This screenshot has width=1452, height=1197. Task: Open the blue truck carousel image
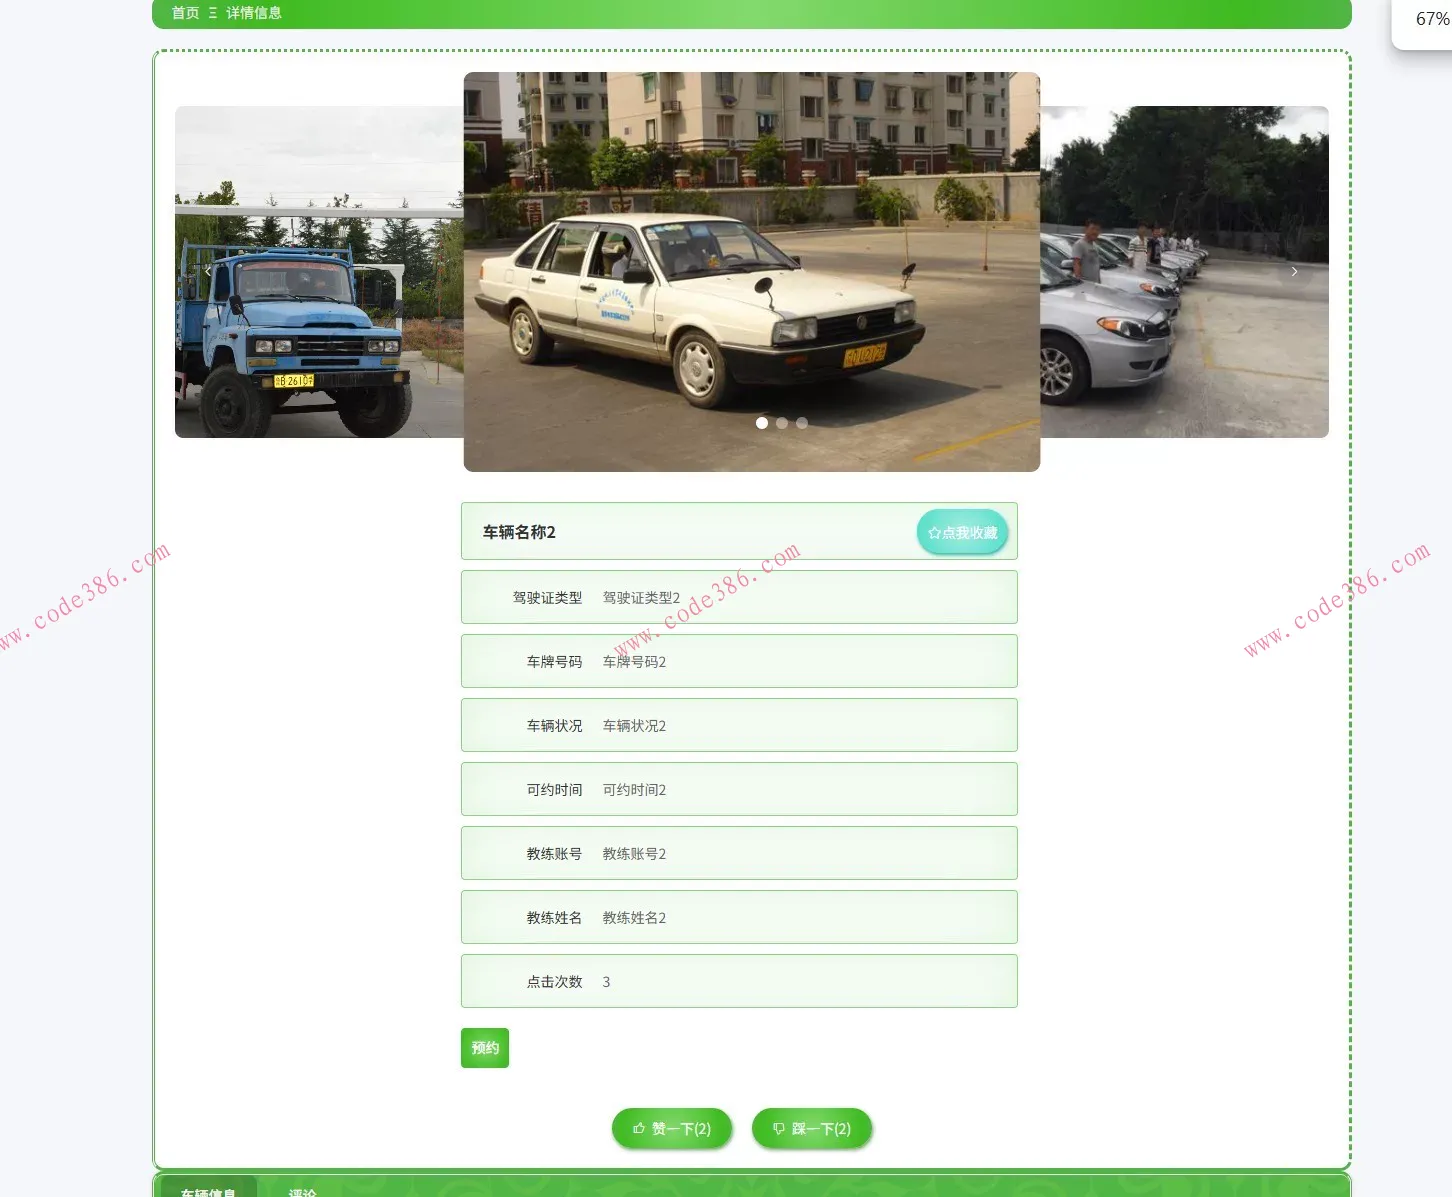point(319,272)
